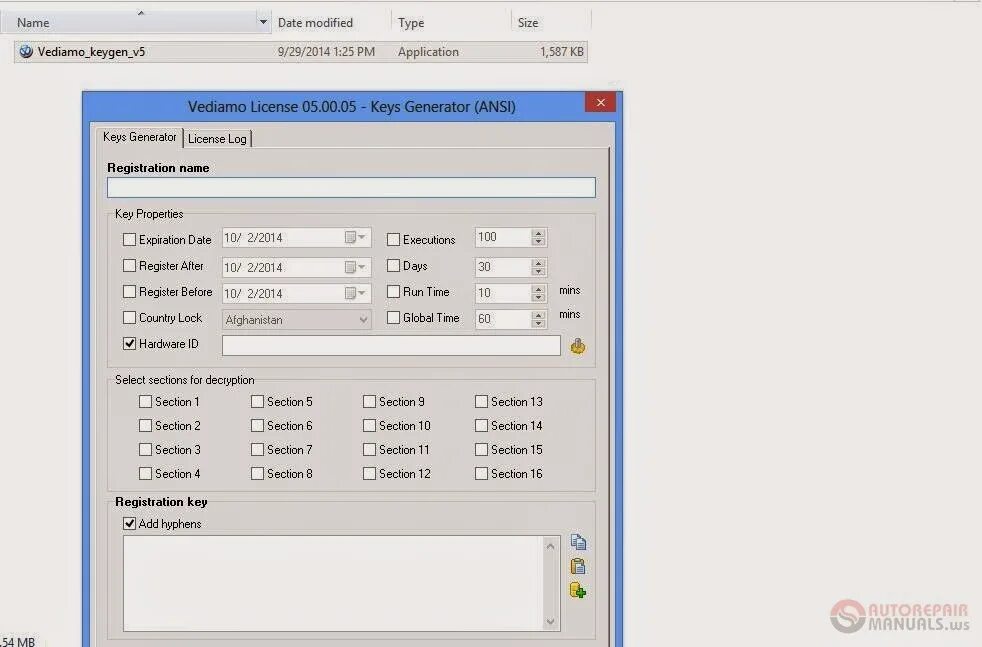Viewport: 982px width, 647px height.
Task: Click the Run Time value spinner
Action: (x=538, y=292)
